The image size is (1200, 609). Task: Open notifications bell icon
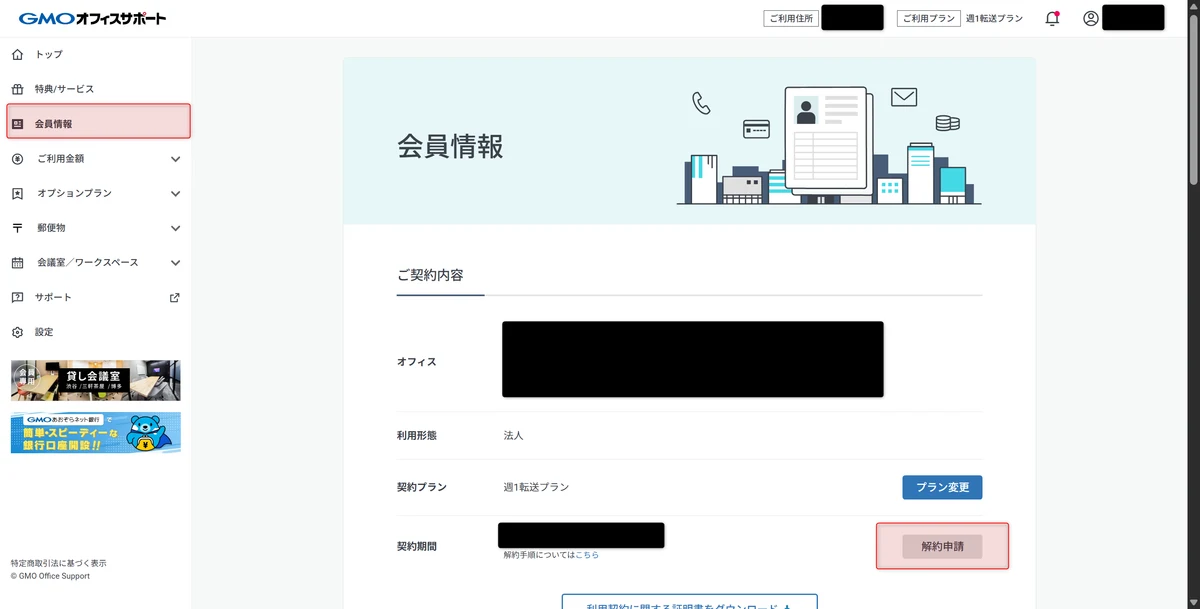point(1052,18)
